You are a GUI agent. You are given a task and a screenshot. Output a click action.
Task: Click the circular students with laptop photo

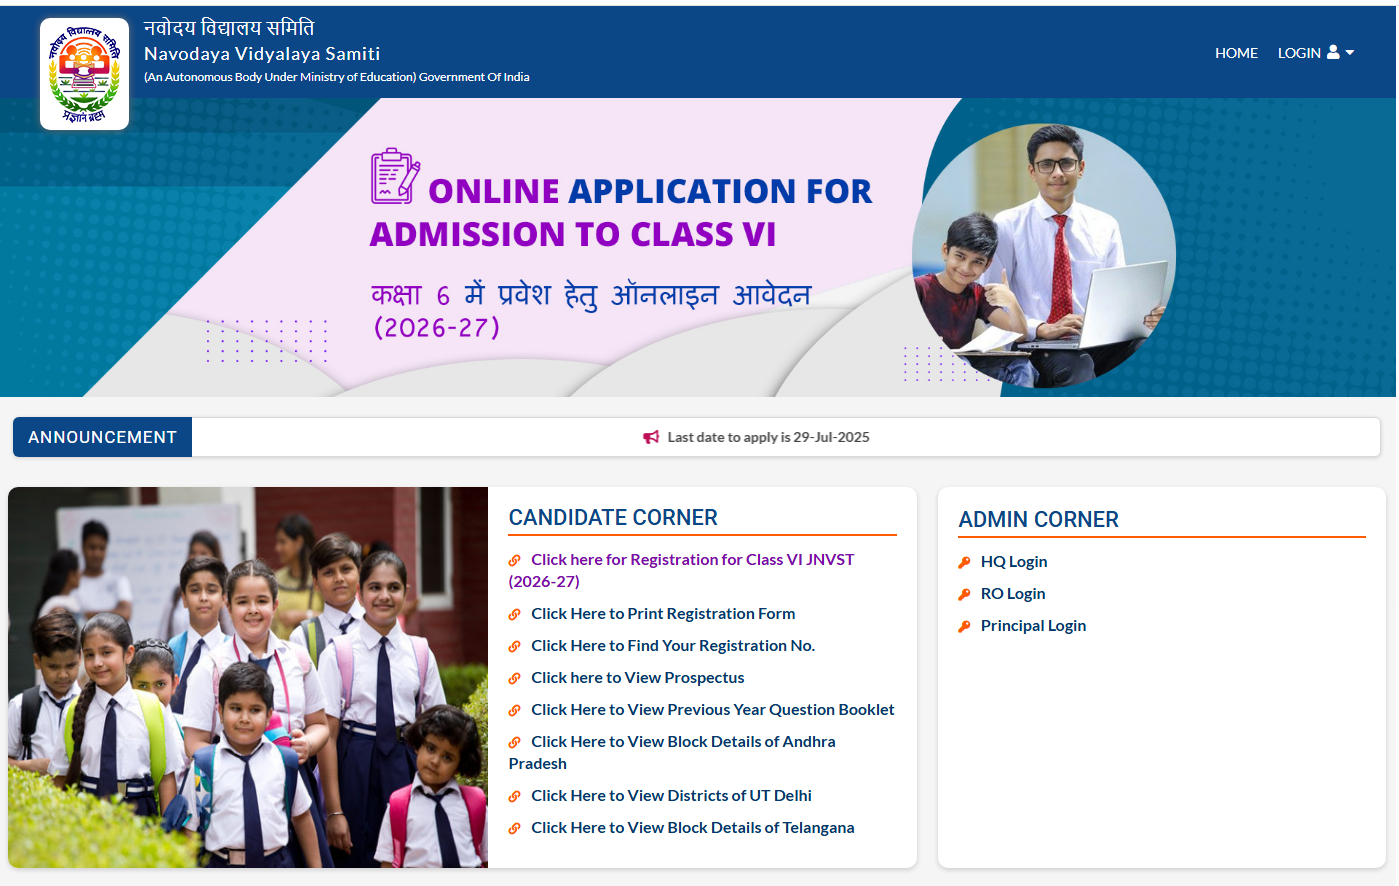coord(1044,256)
